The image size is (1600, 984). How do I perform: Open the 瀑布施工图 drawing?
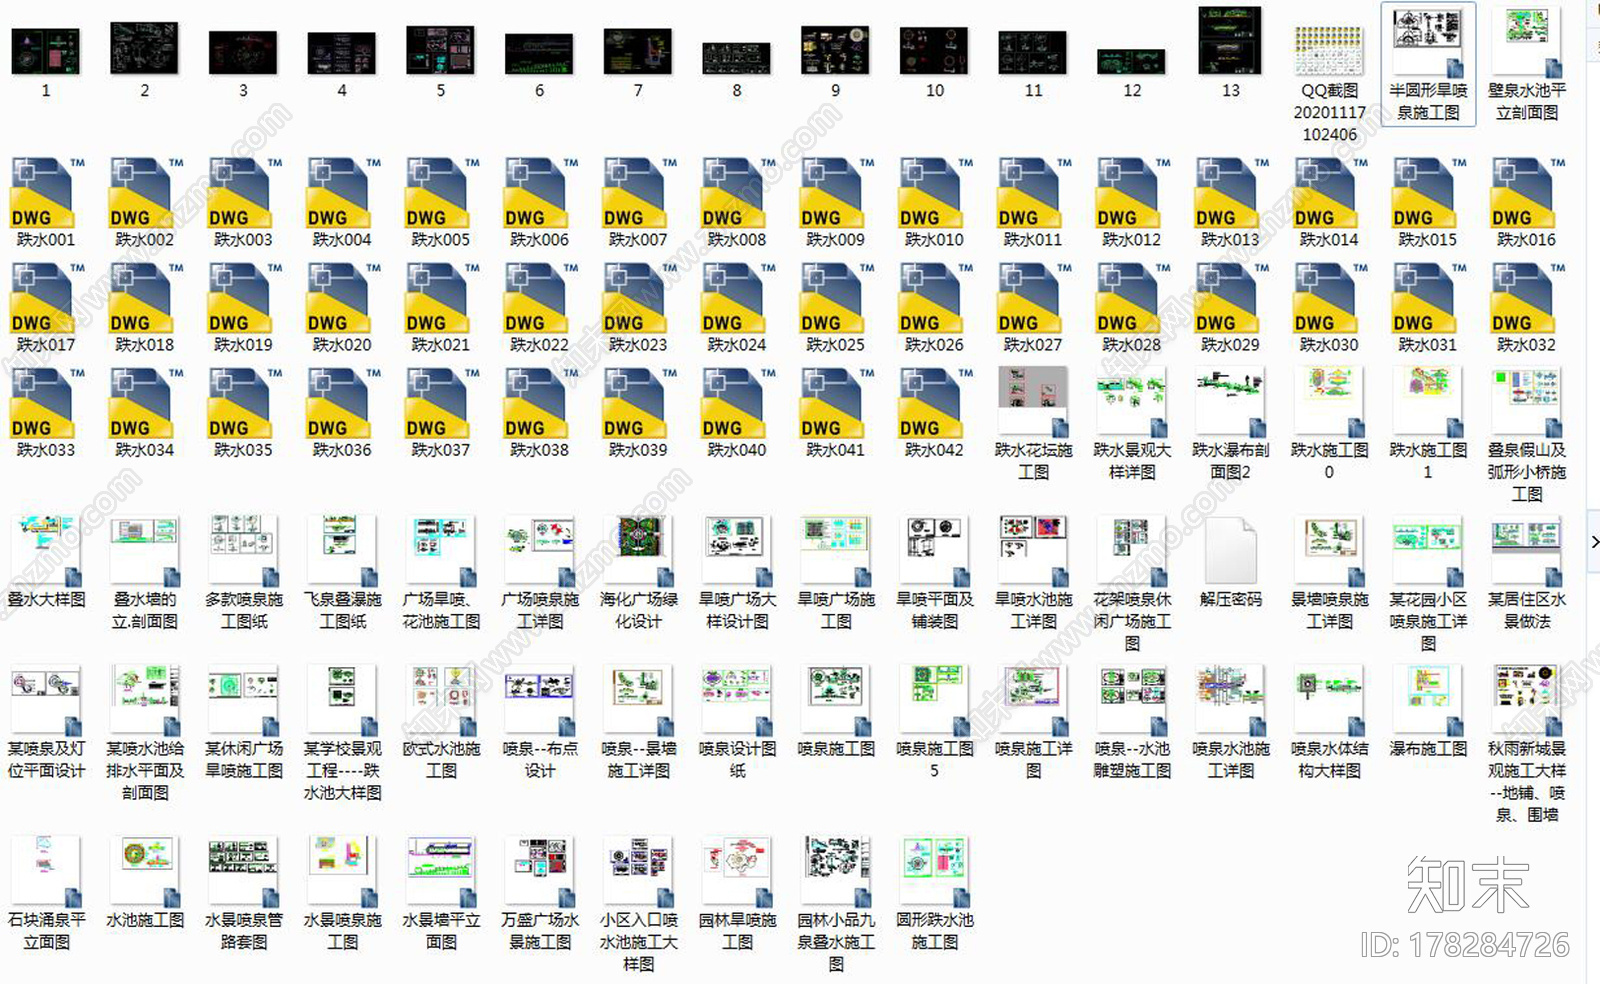click(1428, 700)
